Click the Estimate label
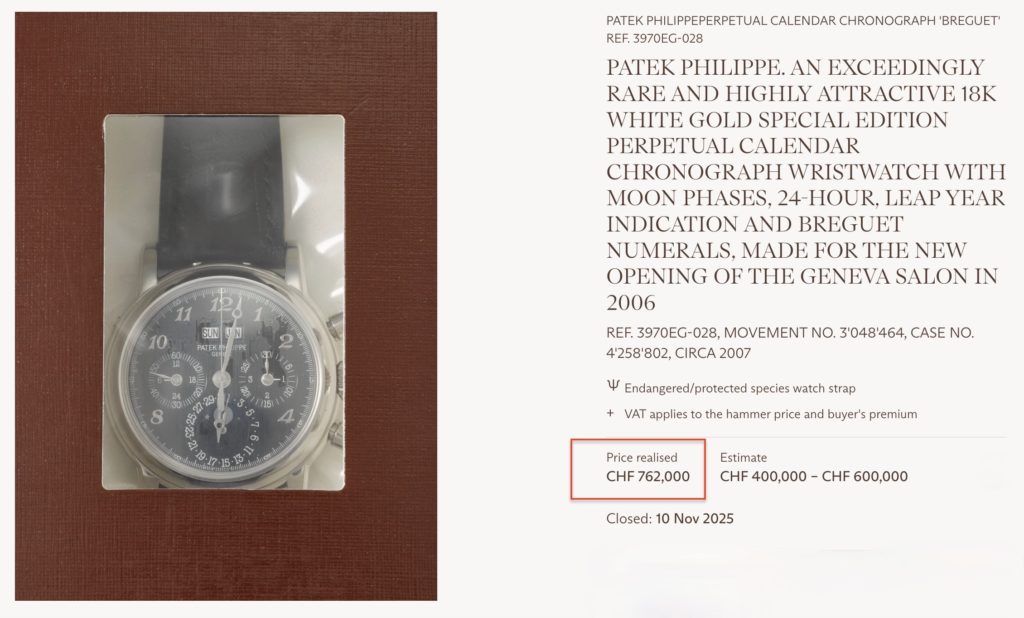The height and width of the screenshot is (618, 1024). (743, 458)
